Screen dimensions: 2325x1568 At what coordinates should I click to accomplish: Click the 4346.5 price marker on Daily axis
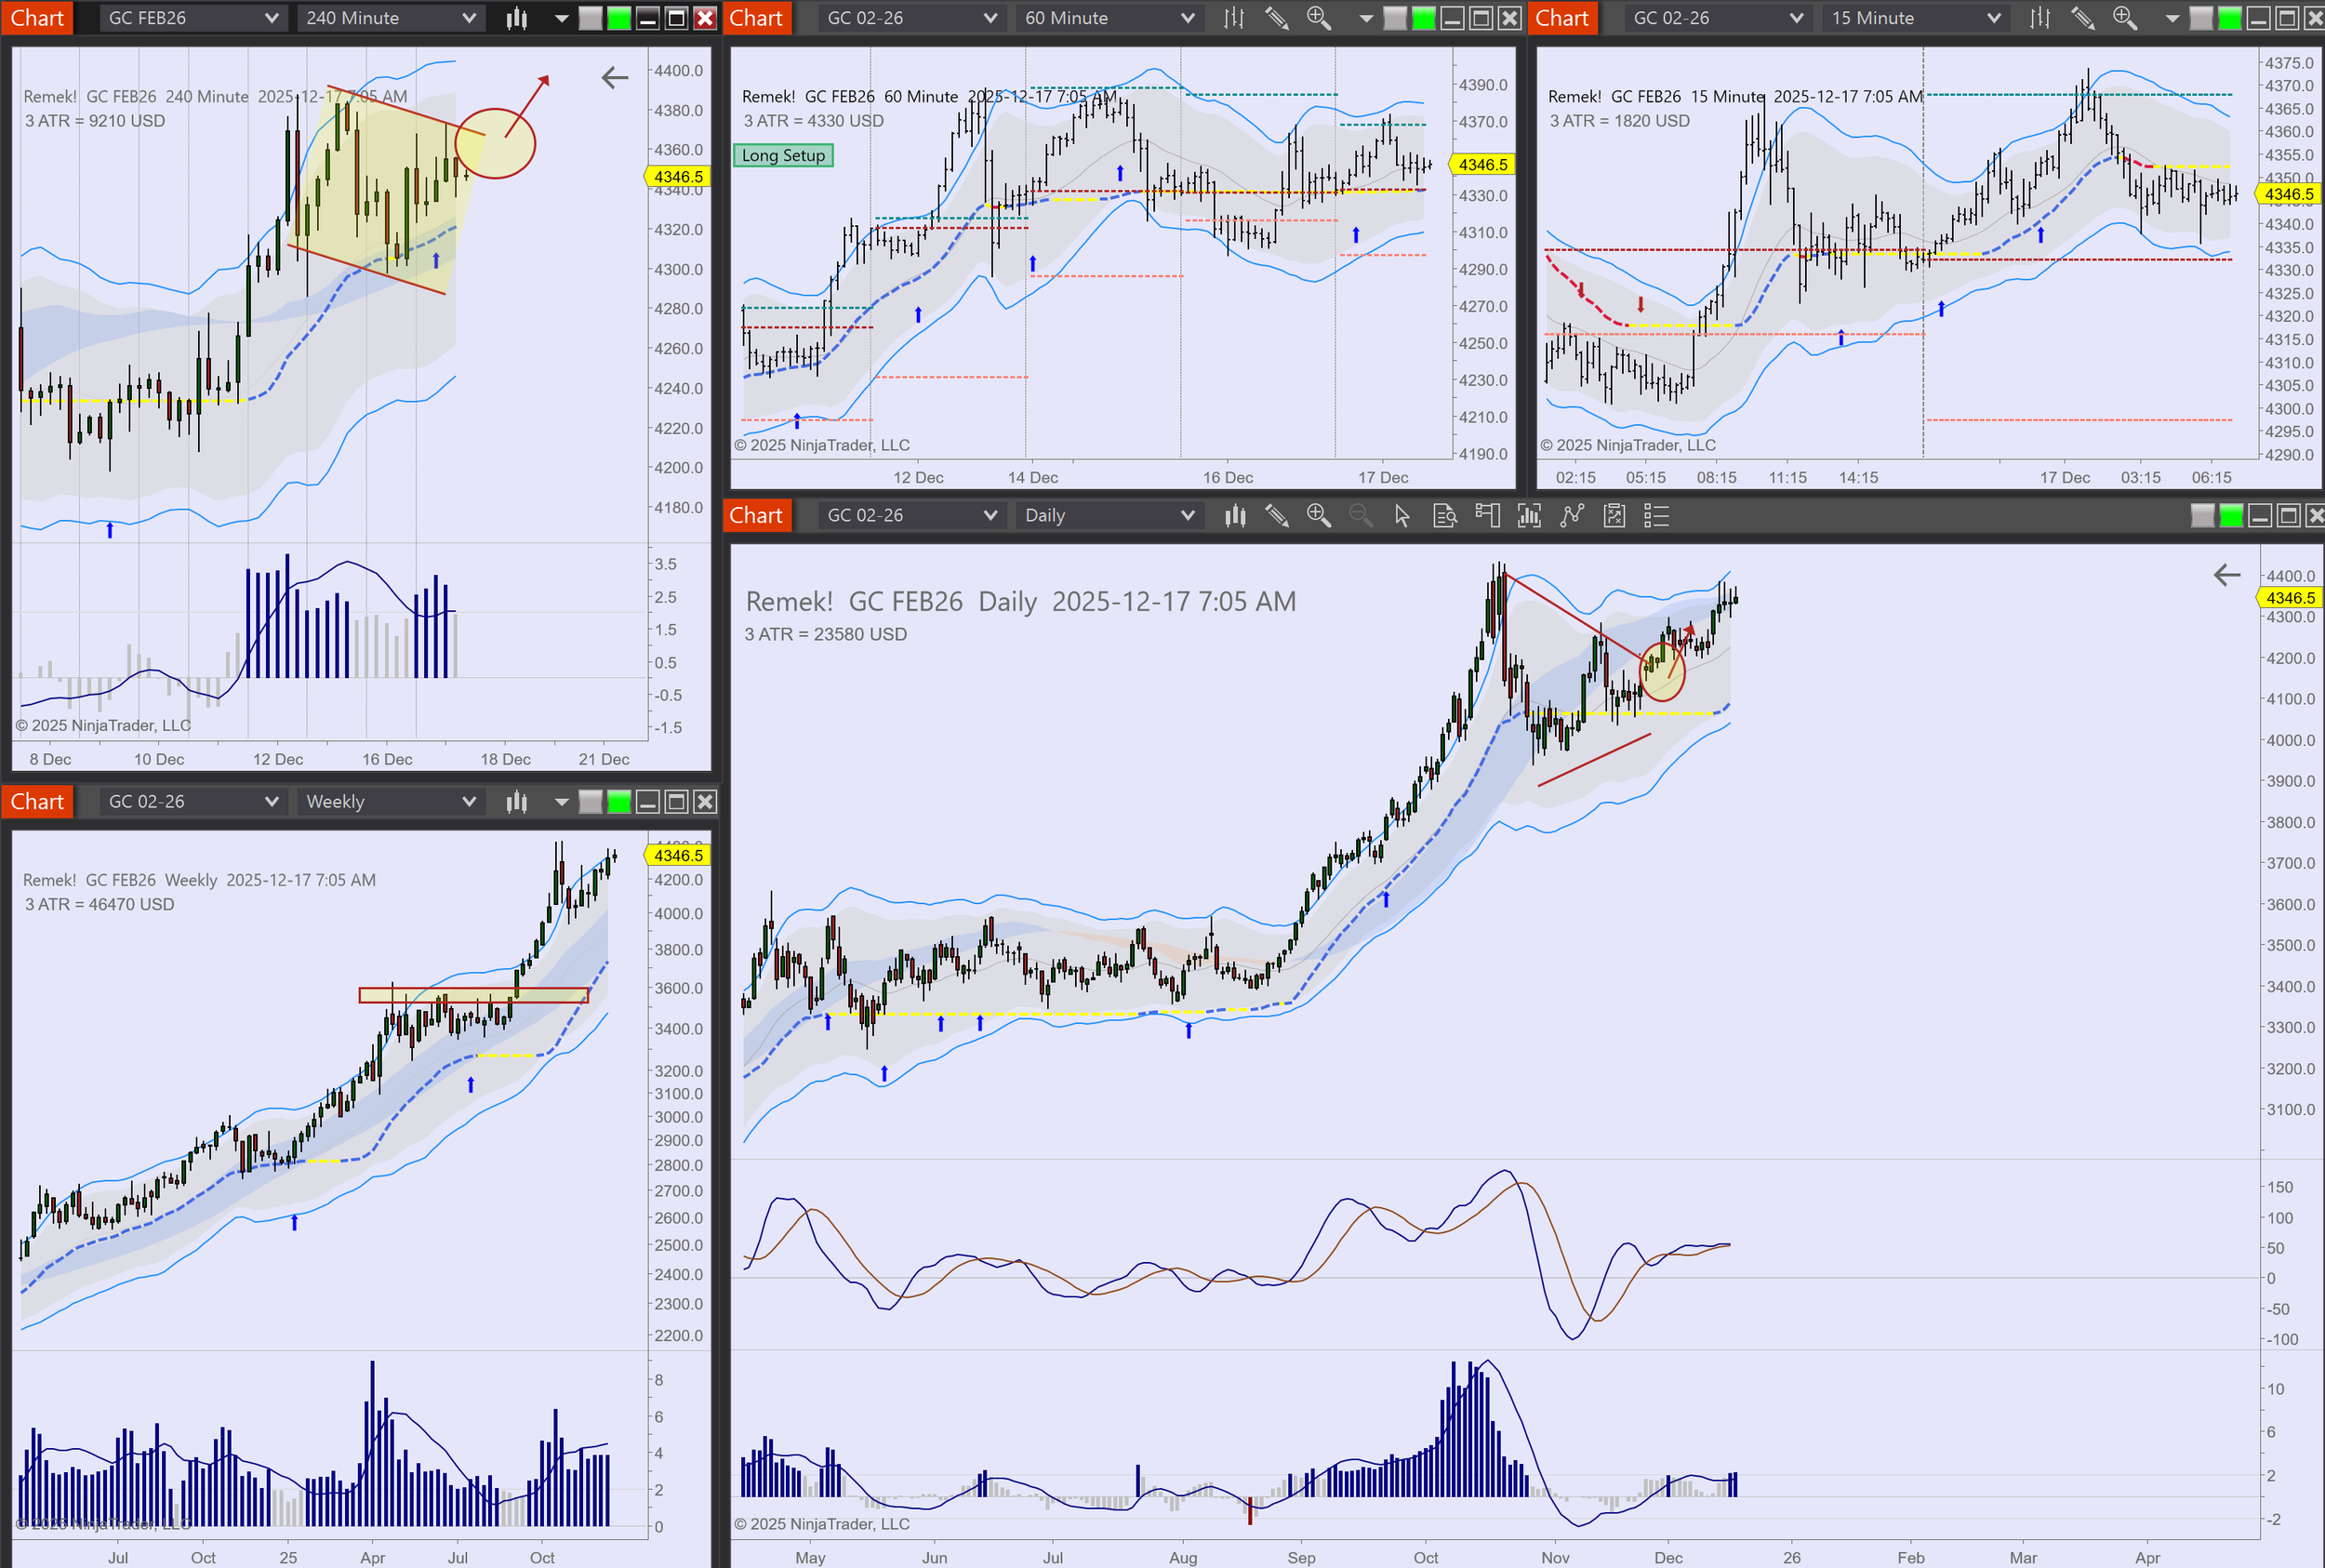click(x=2289, y=598)
